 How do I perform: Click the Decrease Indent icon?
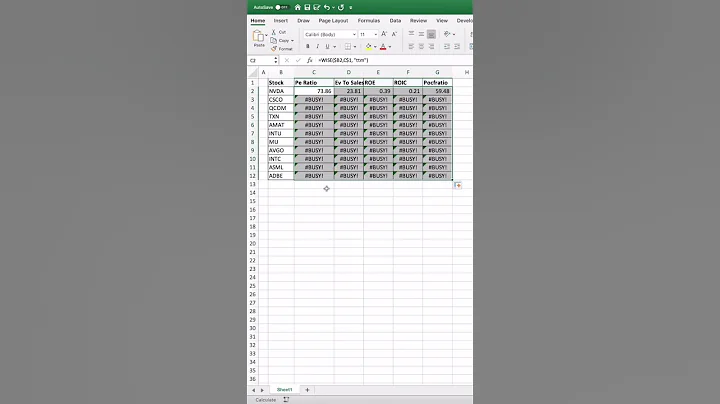click(x=447, y=46)
